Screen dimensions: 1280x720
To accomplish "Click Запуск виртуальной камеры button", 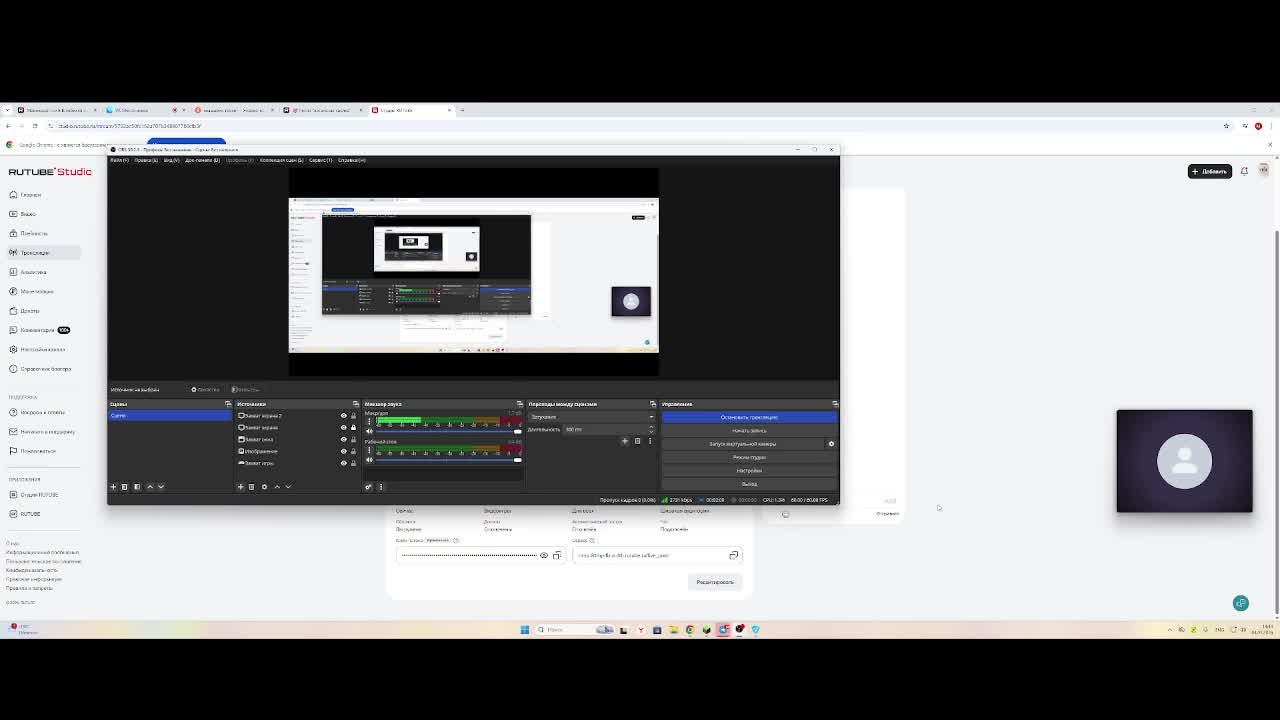I will [743, 444].
